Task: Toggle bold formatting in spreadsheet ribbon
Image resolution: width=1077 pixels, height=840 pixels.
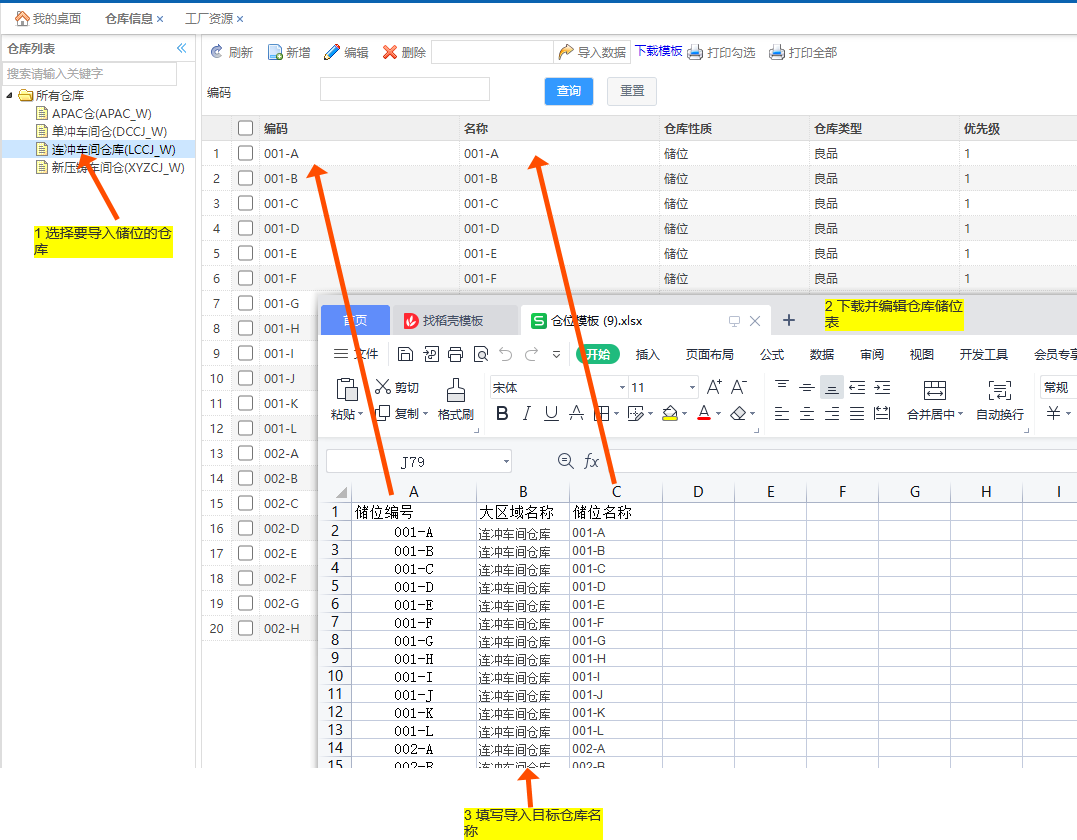Action: [502, 413]
